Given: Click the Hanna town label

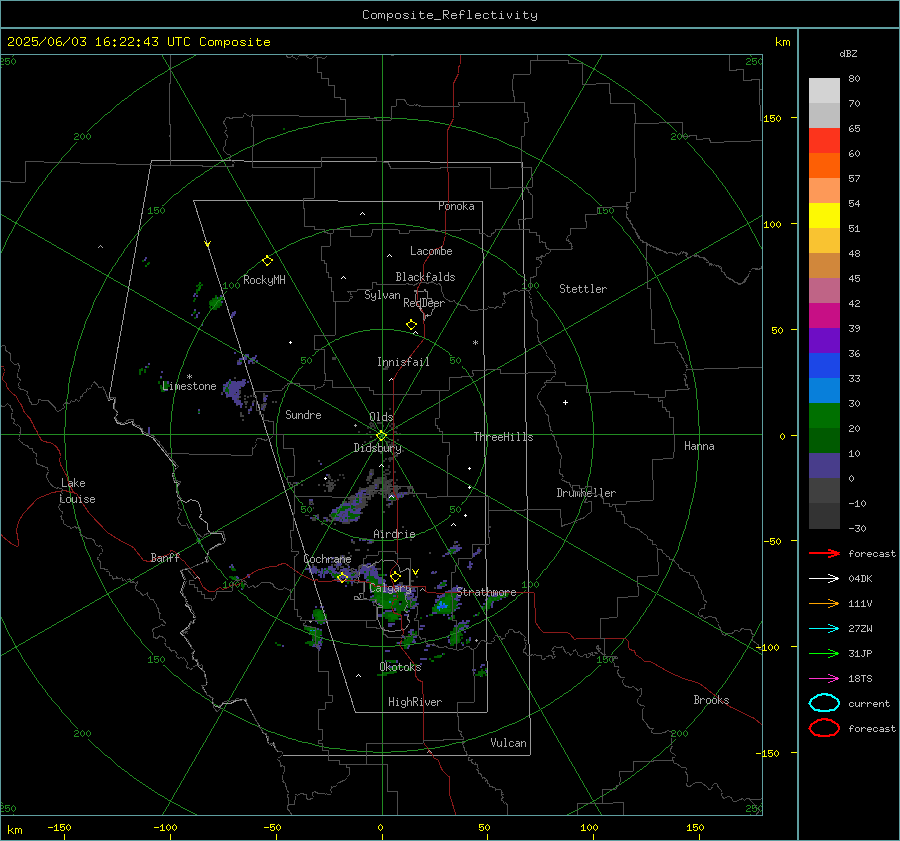Looking at the screenshot, I should [699, 446].
